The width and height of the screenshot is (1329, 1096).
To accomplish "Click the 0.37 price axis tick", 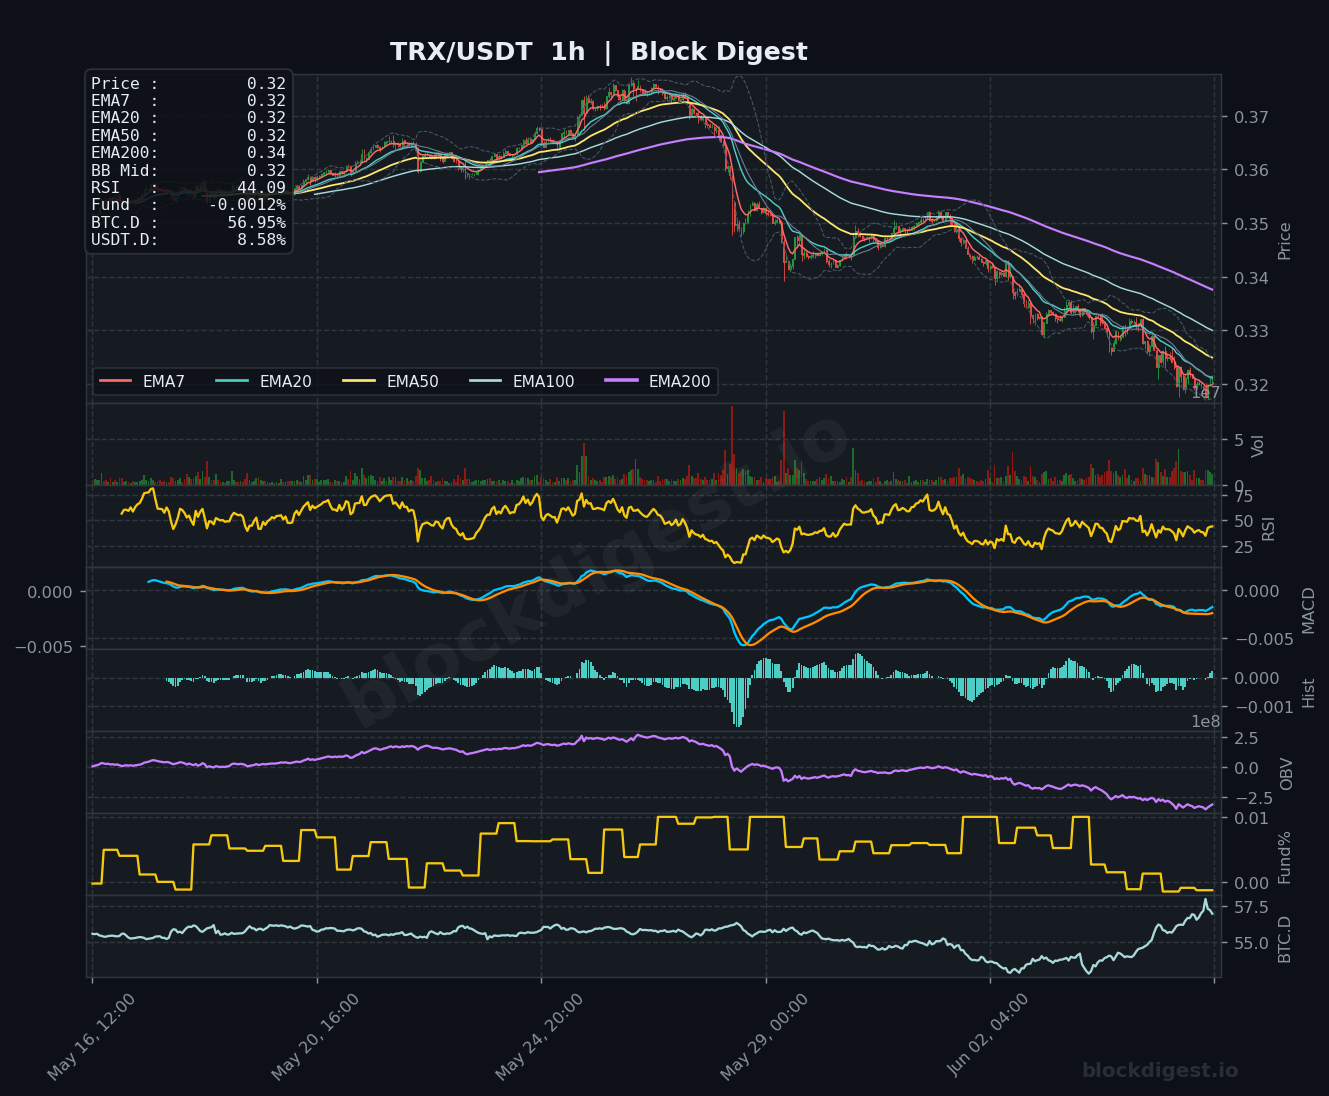I will (x=1251, y=117).
